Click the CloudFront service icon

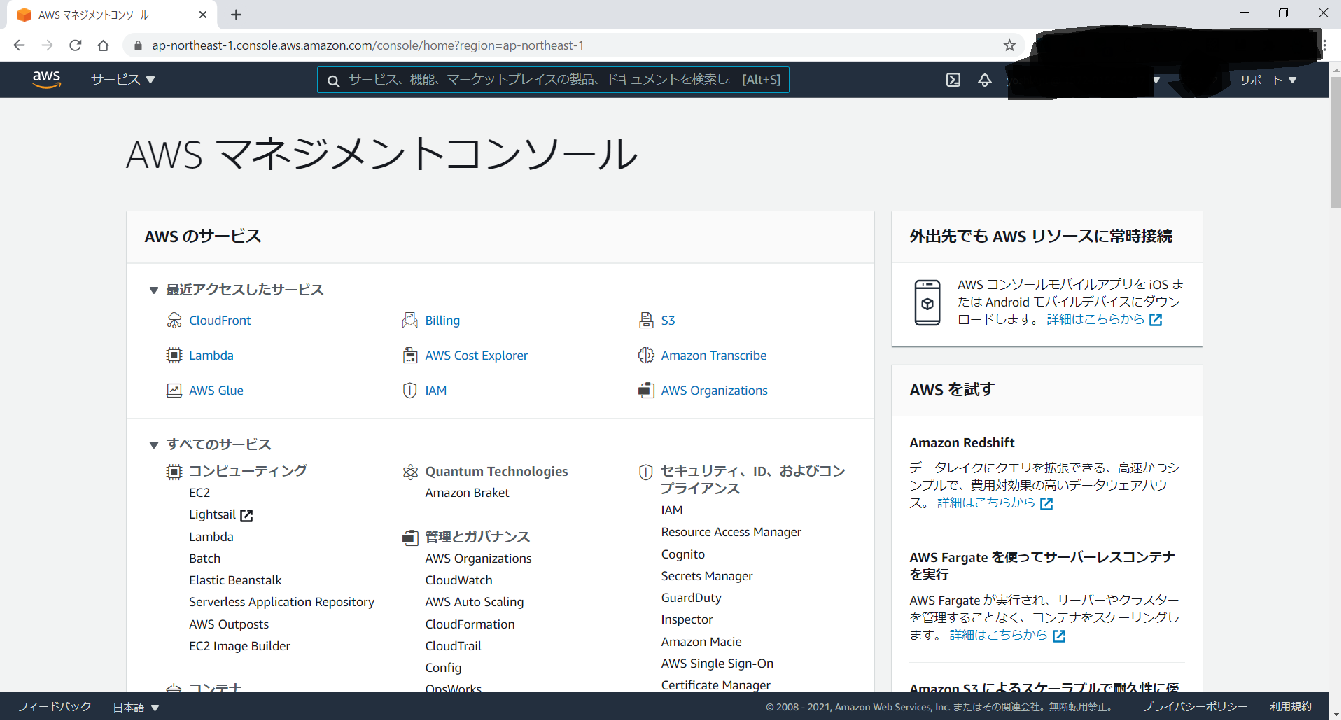(174, 321)
